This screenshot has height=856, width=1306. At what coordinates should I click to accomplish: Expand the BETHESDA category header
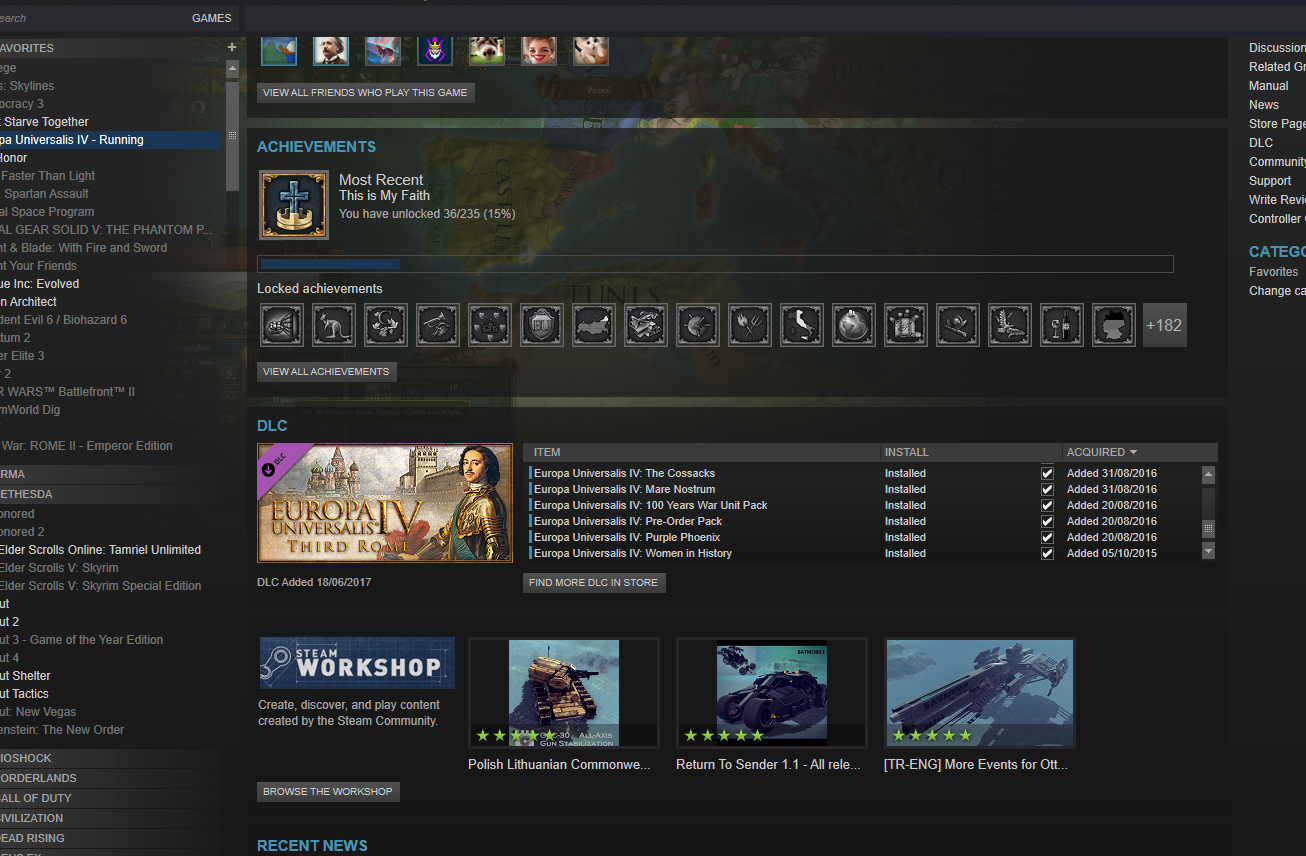pyautogui.click(x=111, y=494)
